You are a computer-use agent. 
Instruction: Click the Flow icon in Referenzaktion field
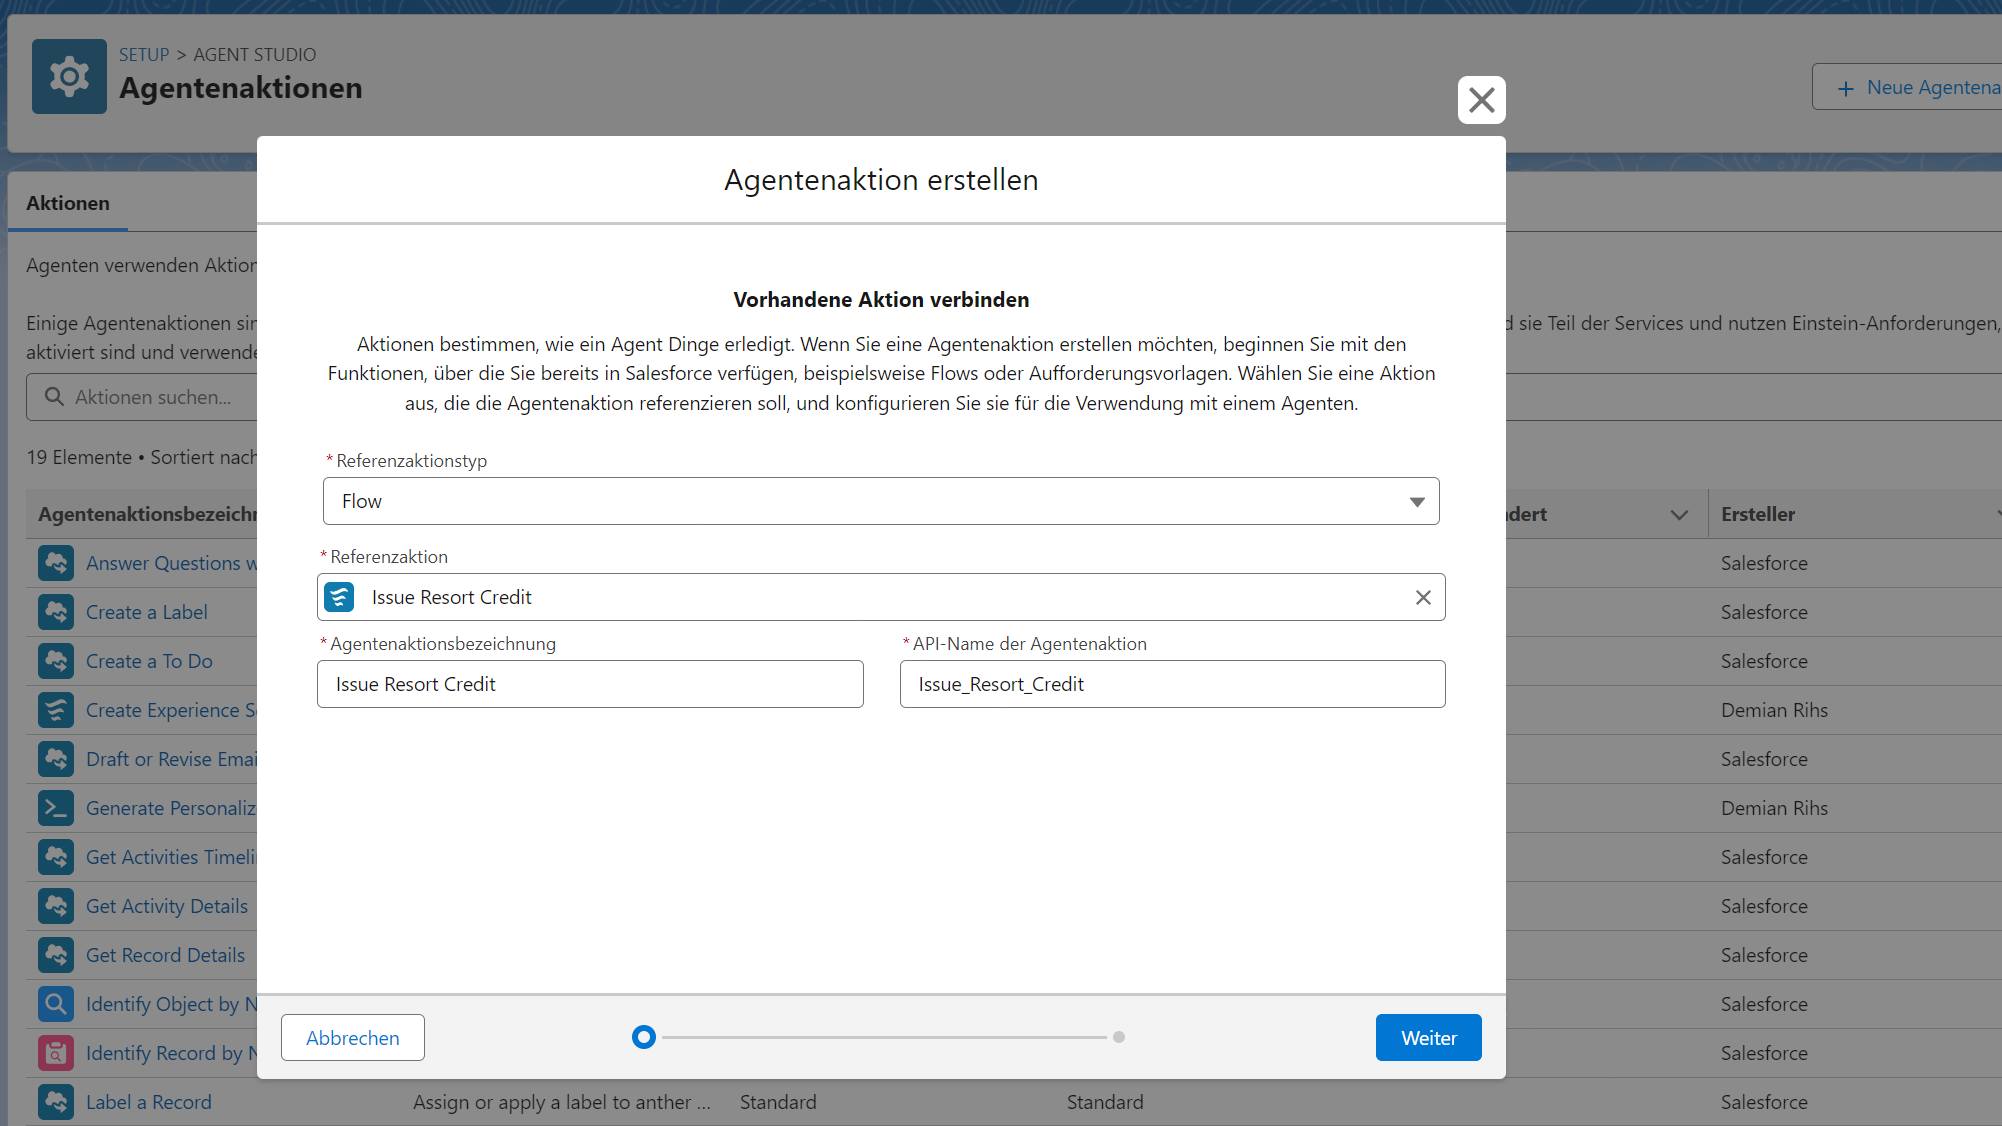pyautogui.click(x=340, y=597)
